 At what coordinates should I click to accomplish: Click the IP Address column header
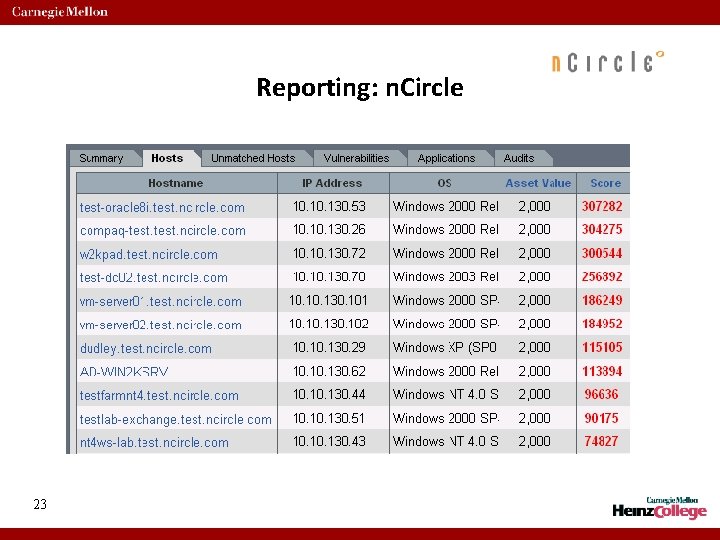(332, 183)
